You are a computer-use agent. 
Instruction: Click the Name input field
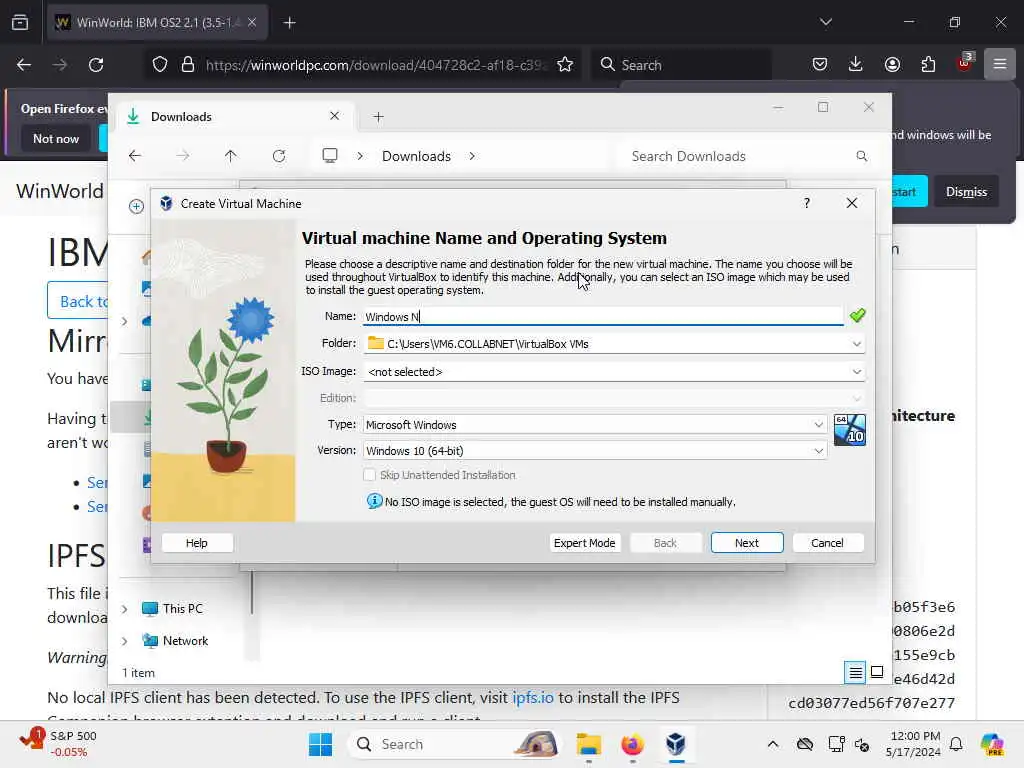(603, 317)
